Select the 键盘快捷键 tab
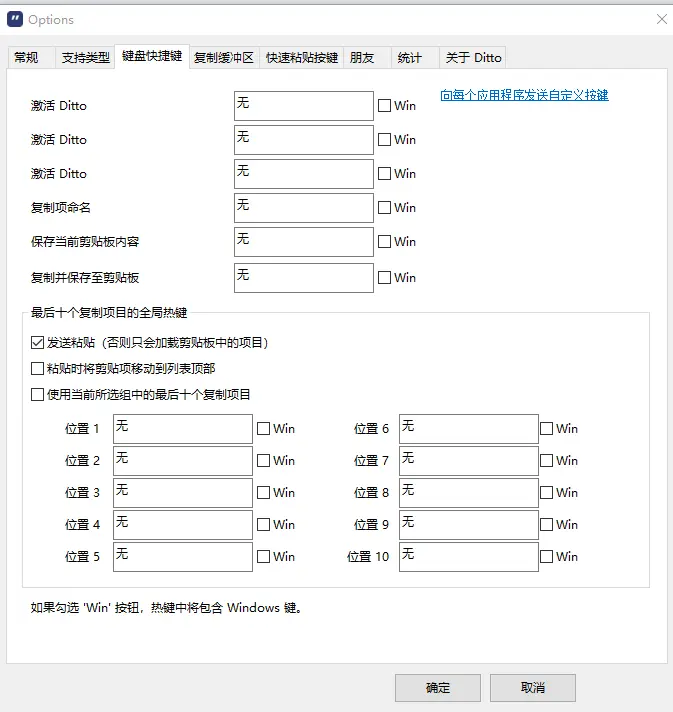This screenshot has width=673, height=712. tap(152, 56)
